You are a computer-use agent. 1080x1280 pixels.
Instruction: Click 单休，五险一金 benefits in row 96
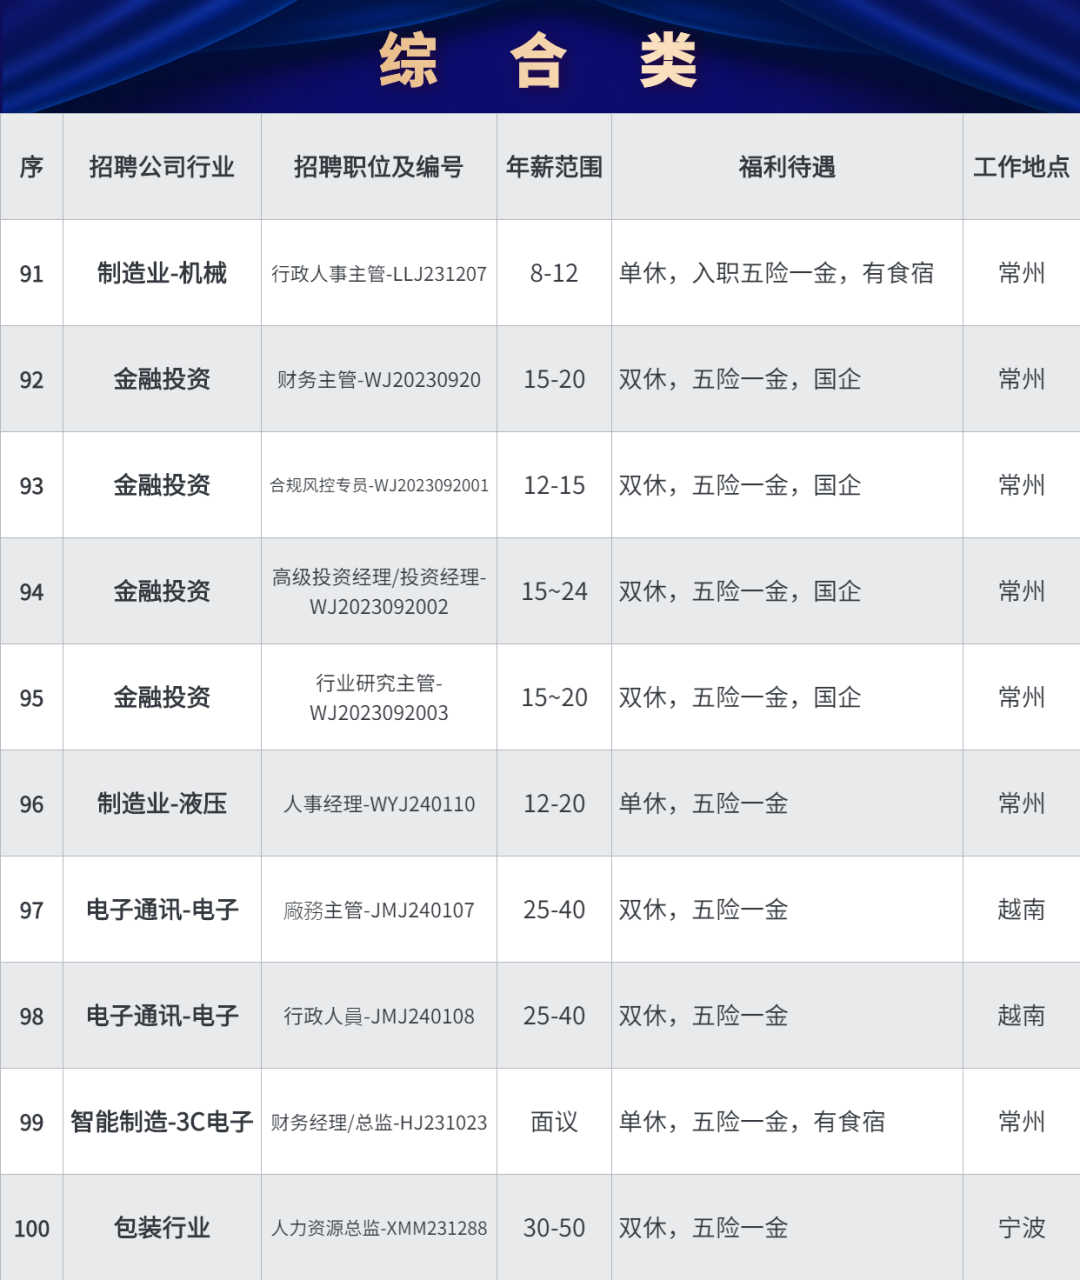[703, 803]
